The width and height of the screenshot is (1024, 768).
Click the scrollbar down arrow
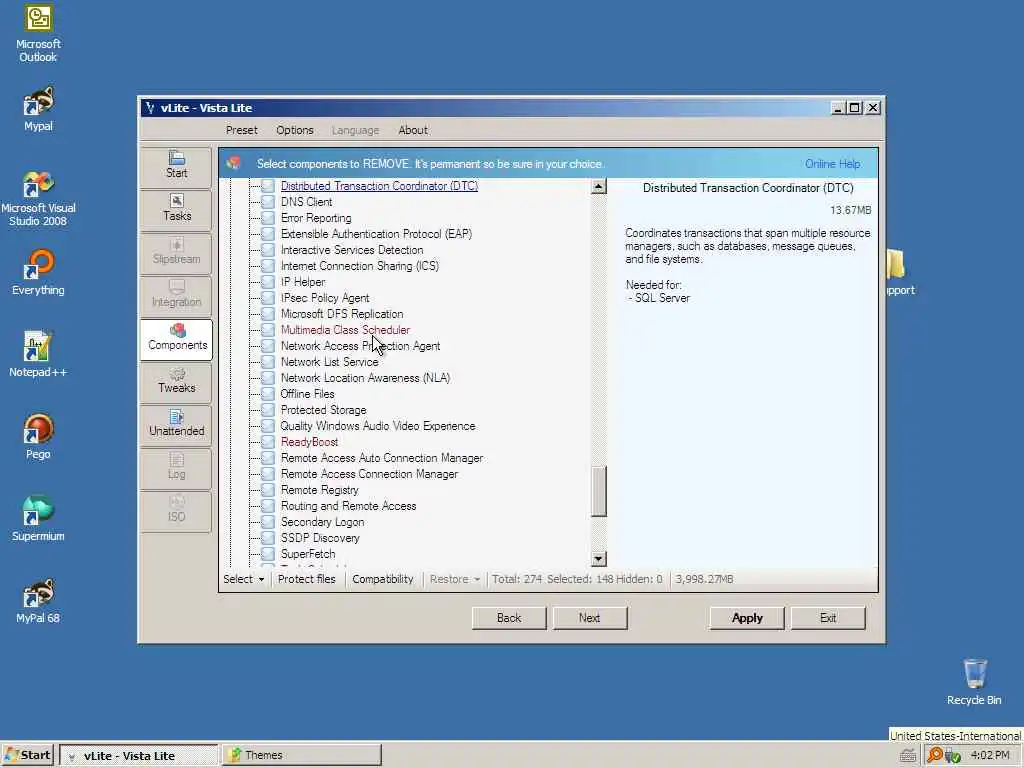pyautogui.click(x=599, y=559)
